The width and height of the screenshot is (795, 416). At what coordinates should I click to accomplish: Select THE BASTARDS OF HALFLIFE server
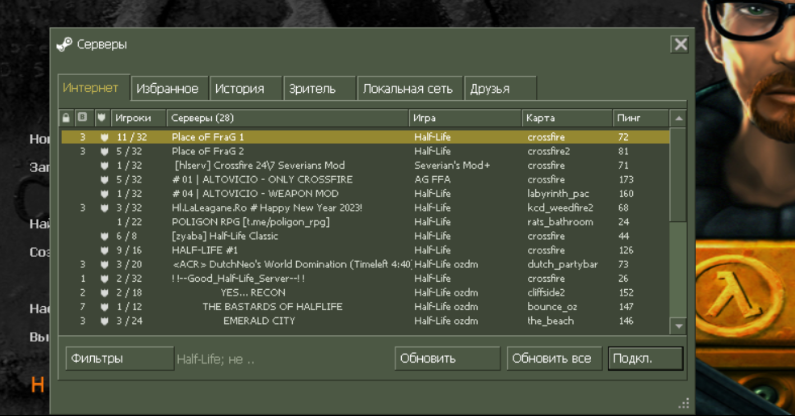tap(365, 307)
